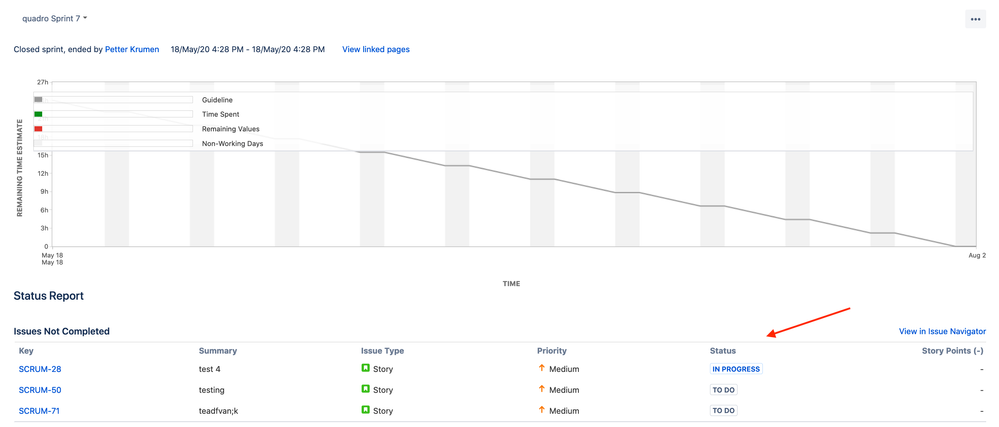Screen dimensions: 999x427
Task: Click the Story Points column header
Action: click(952, 351)
